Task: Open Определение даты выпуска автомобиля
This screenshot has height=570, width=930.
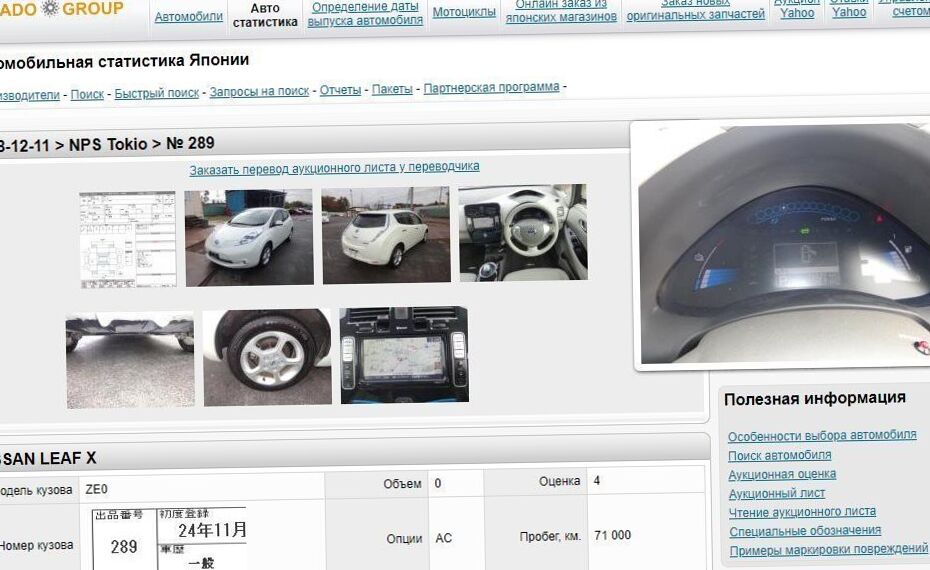Action: (x=365, y=13)
